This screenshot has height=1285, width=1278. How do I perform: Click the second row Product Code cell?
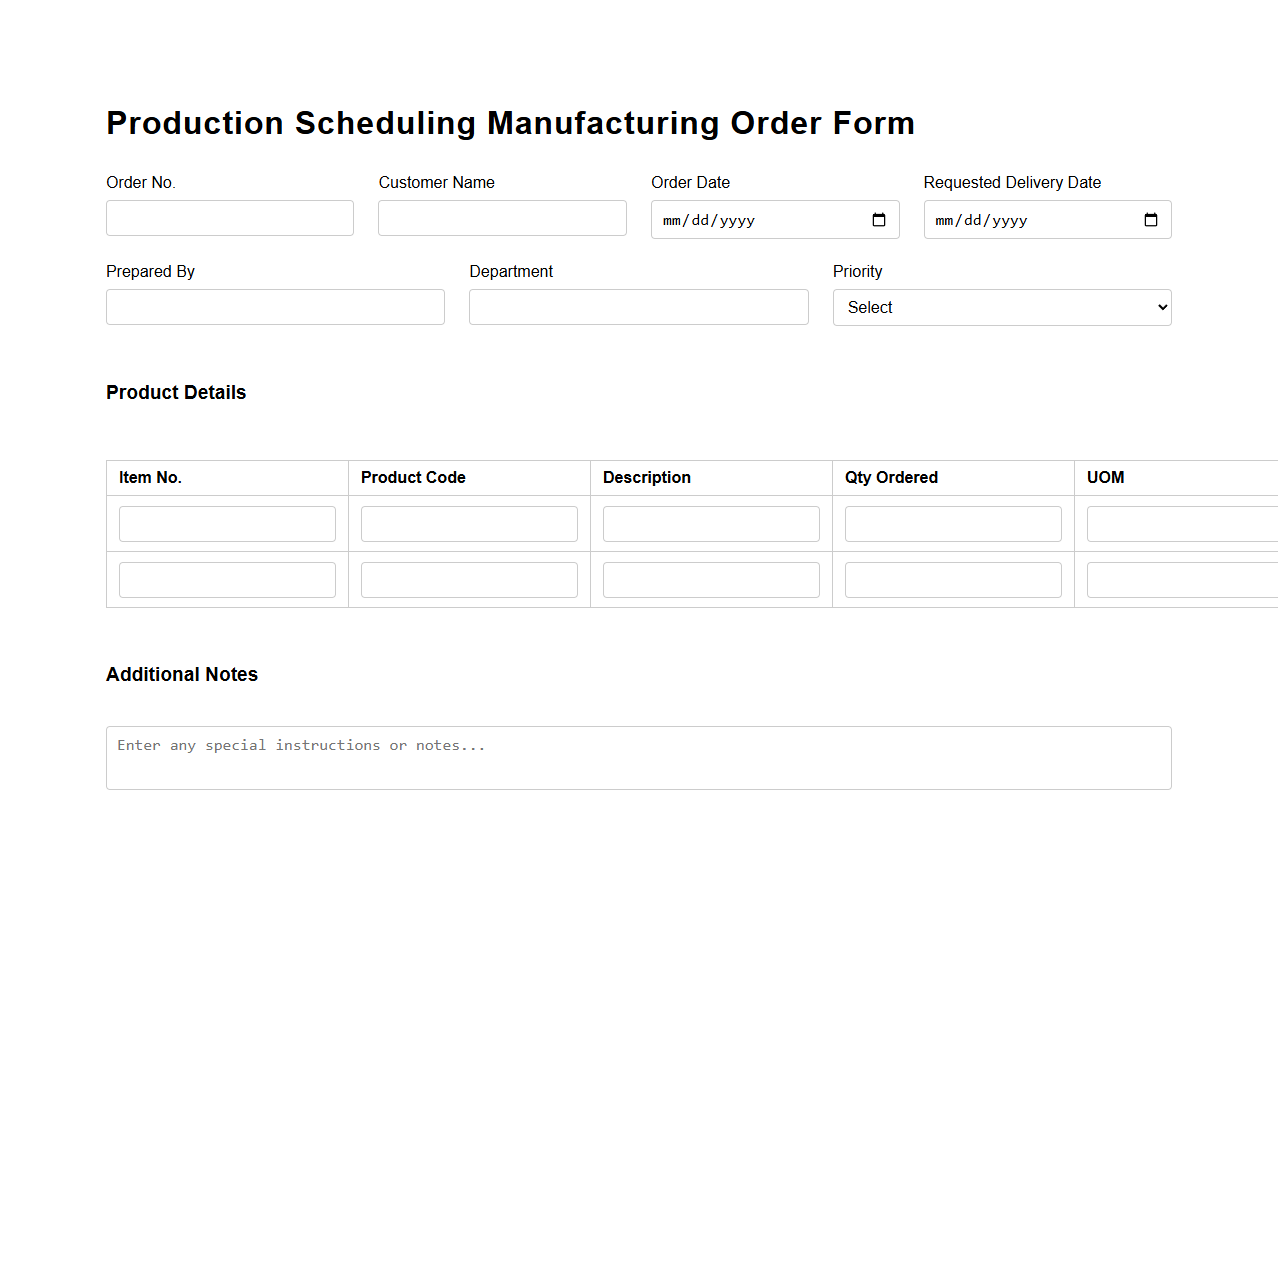pos(468,579)
